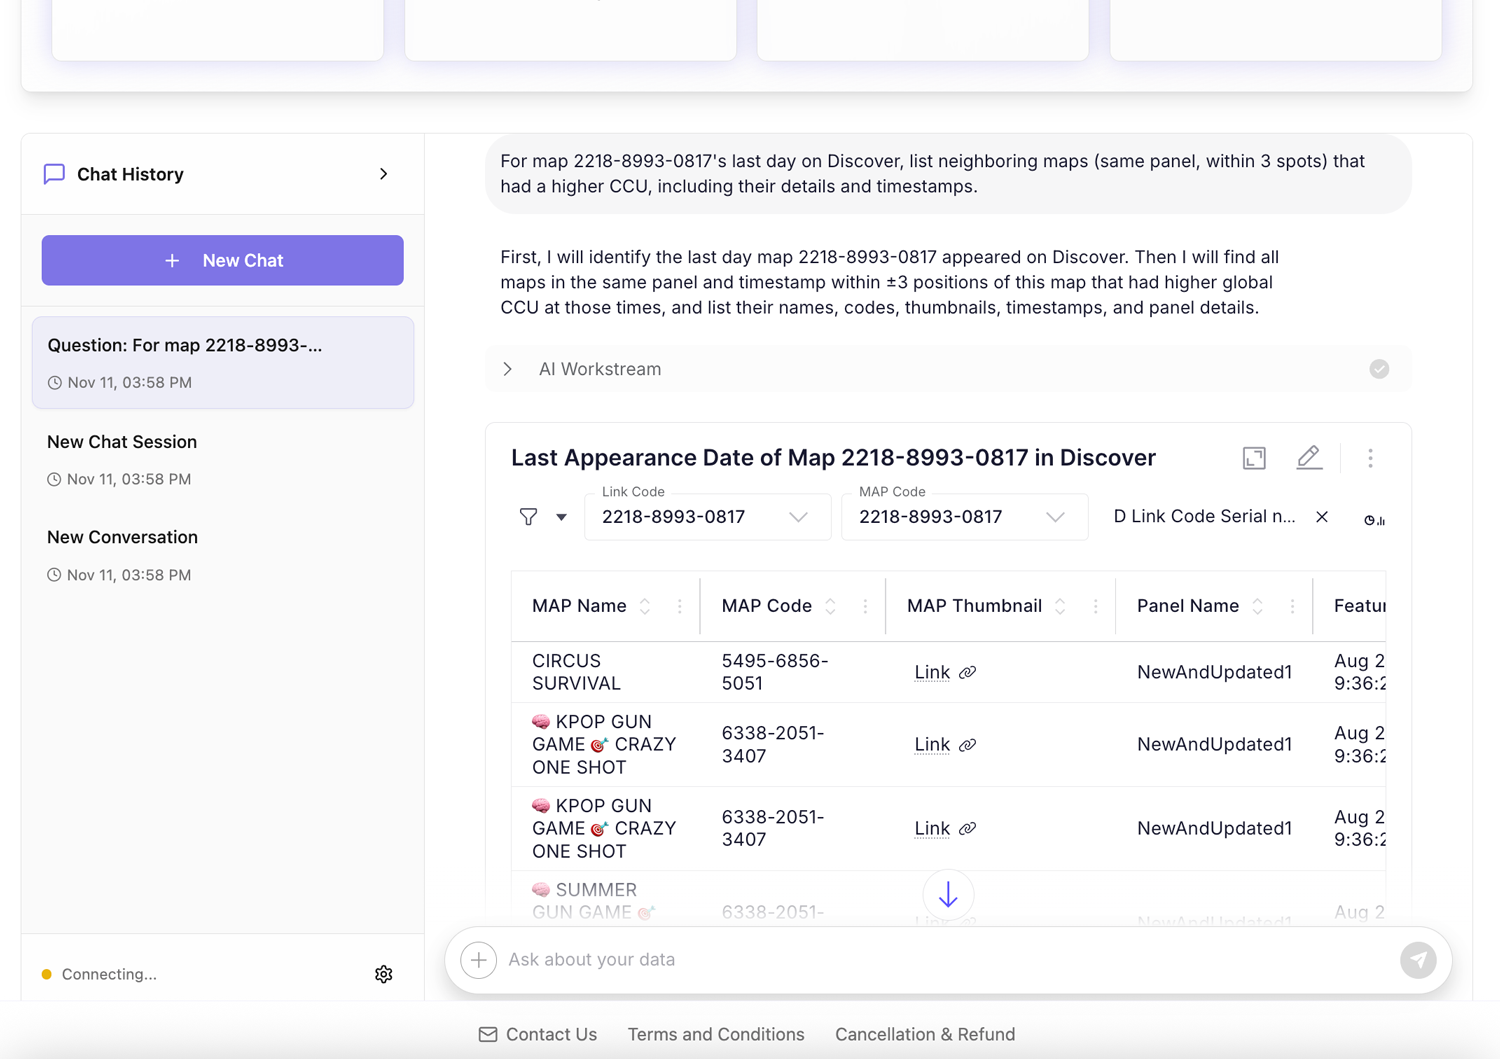The height and width of the screenshot is (1059, 1500).
Task: Open the Contact Us link
Action: click(x=537, y=1034)
